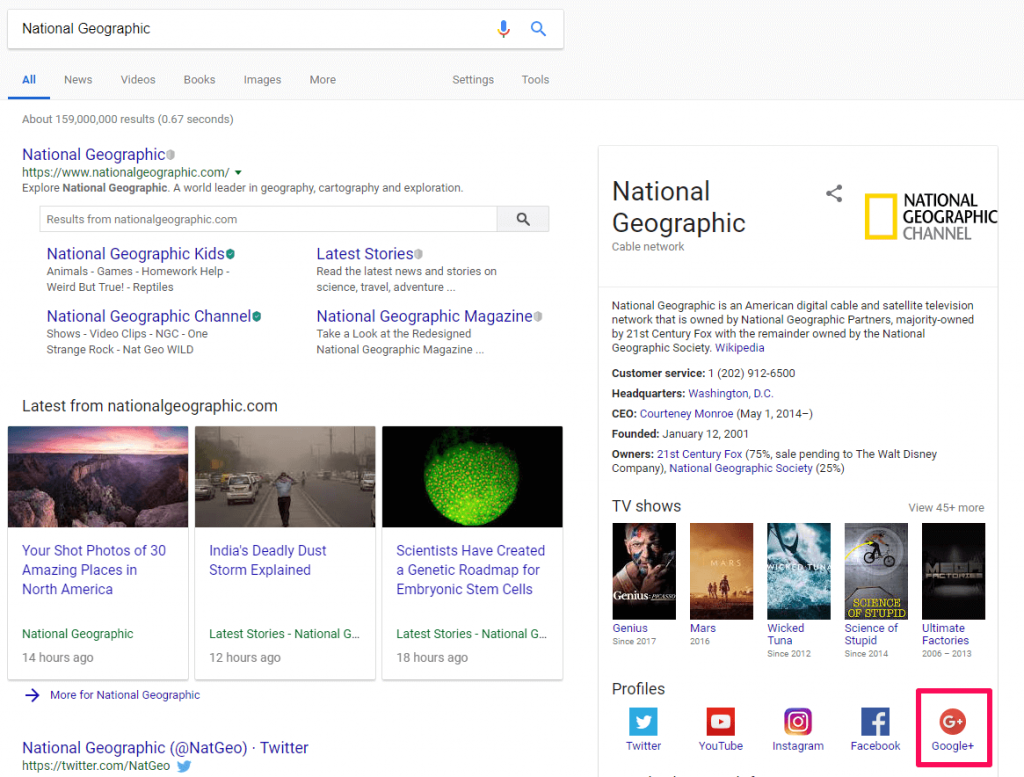
Task: Click green badge next to National Geographic Kids
Action: click(231, 254)
